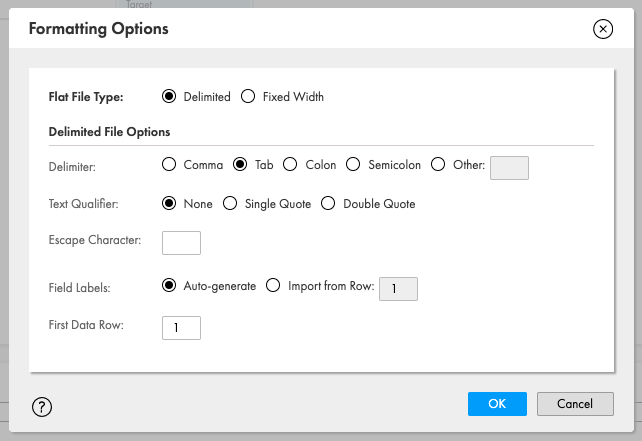Close the Formatting Options dialog
Screen dimensions: 642x441
603,29
